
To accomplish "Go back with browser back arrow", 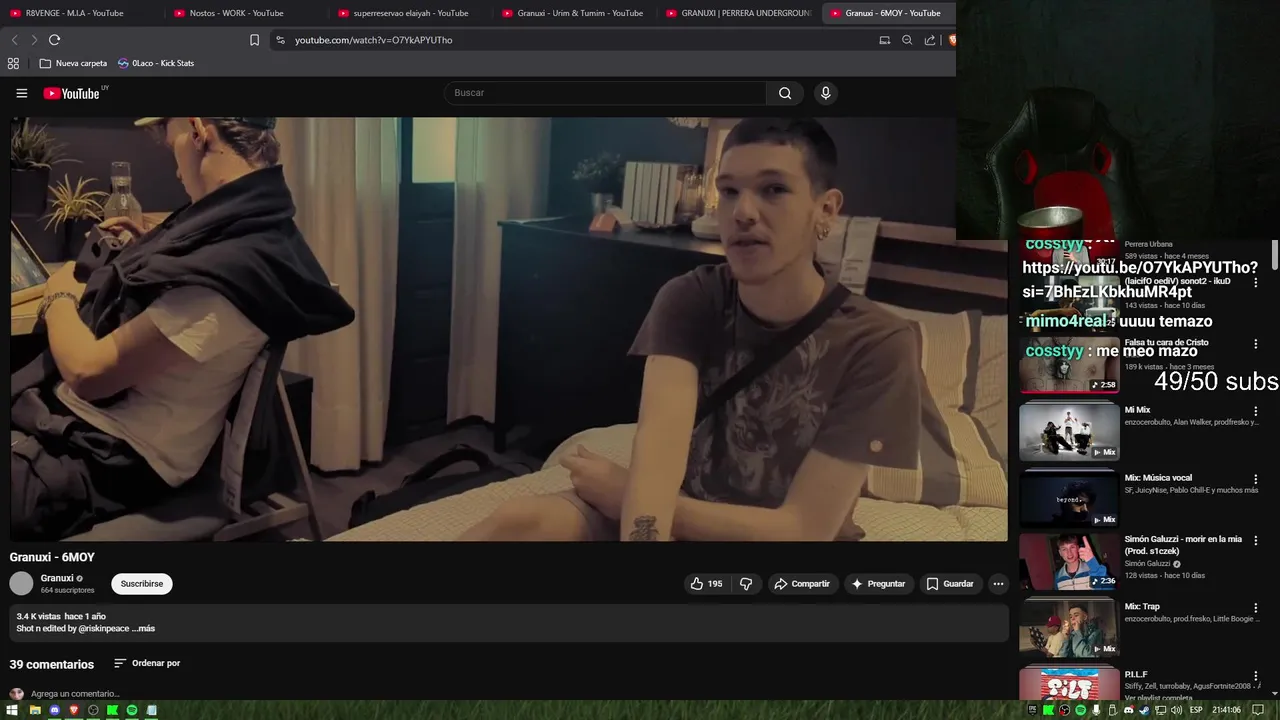I will point(14,40).
